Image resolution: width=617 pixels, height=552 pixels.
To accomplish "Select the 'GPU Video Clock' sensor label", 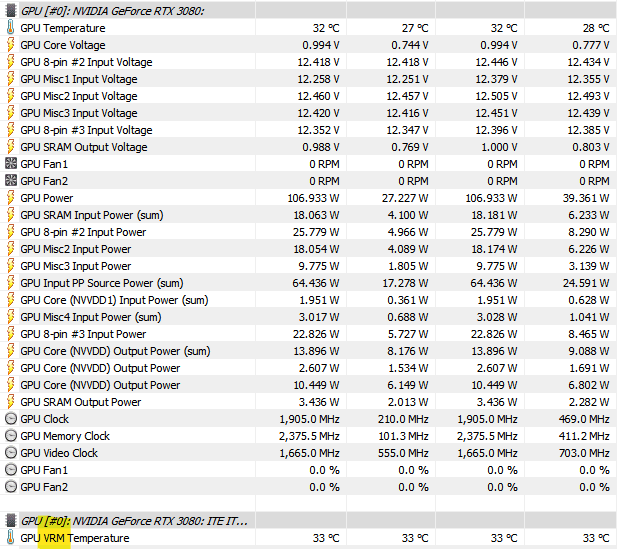I will click(x=59, y=453).
